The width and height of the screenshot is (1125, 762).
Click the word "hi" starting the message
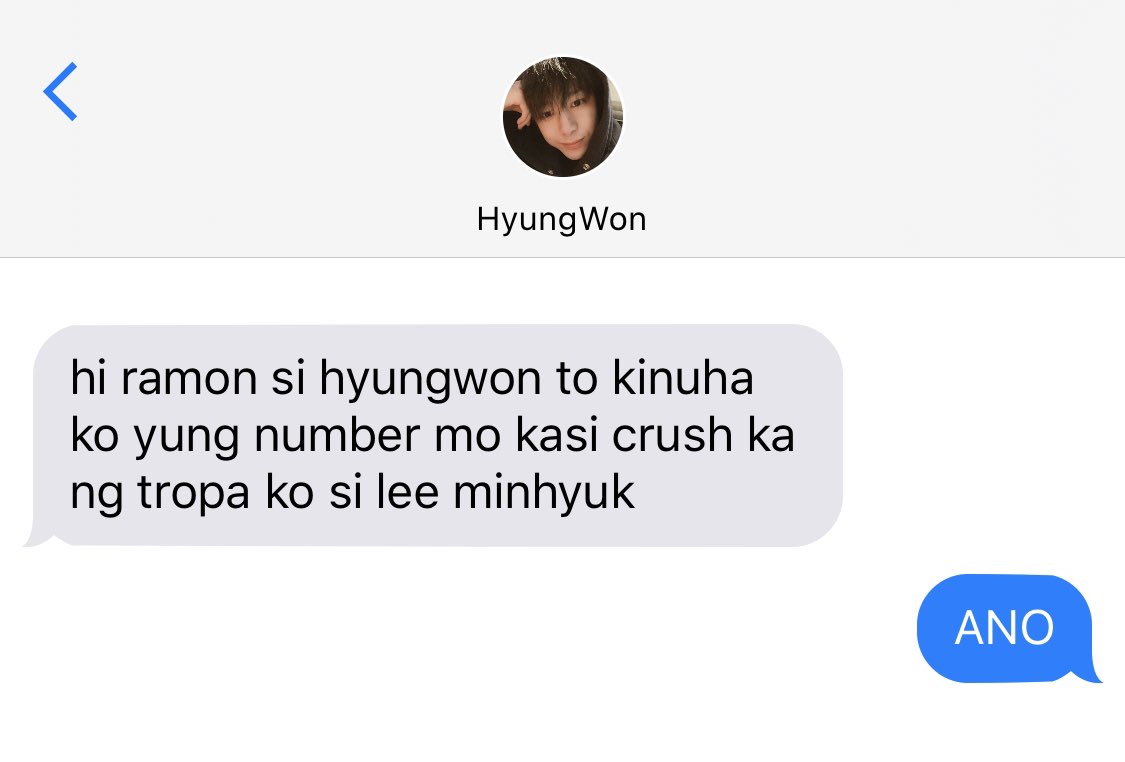click(x=89, y=377)
